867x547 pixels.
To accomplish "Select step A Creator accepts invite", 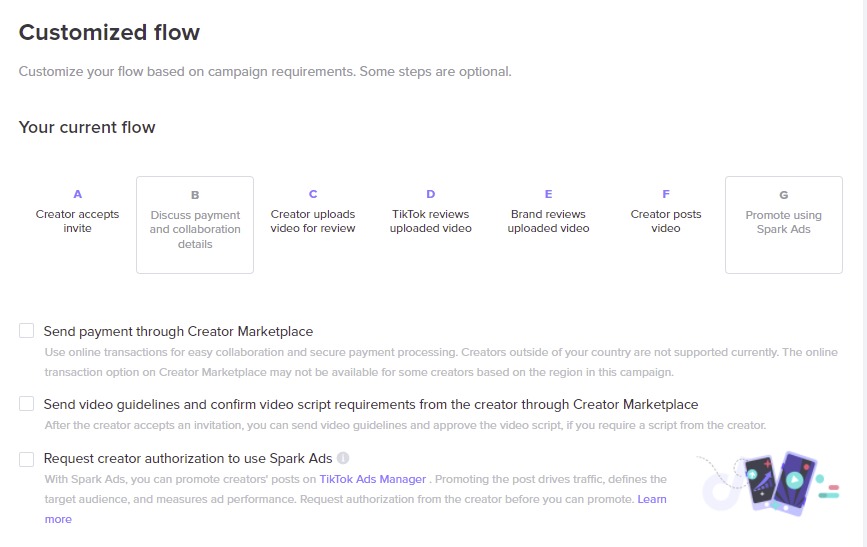I will click(77, 212).
